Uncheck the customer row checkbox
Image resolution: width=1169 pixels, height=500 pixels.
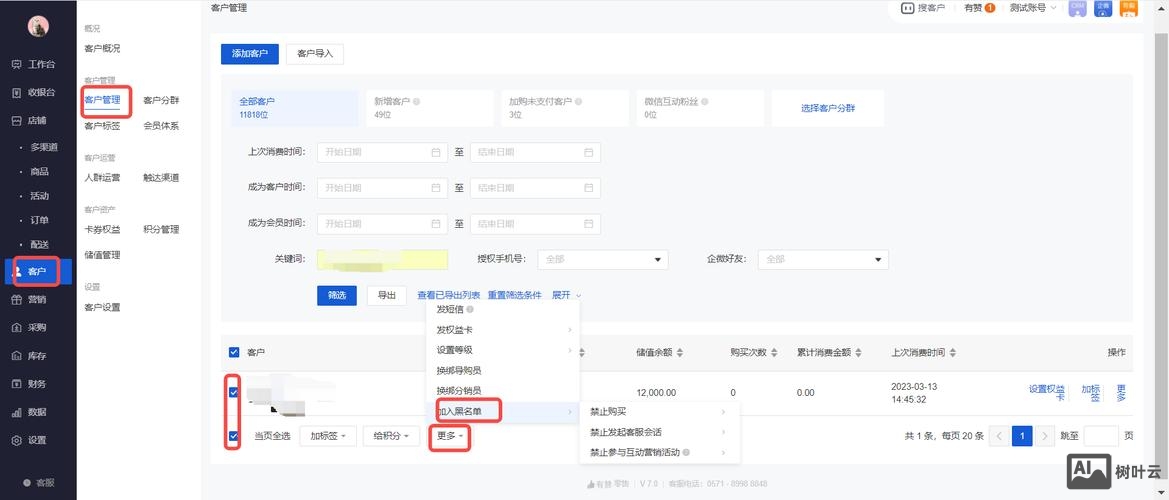pyautogui.click(x=234, y=392)
